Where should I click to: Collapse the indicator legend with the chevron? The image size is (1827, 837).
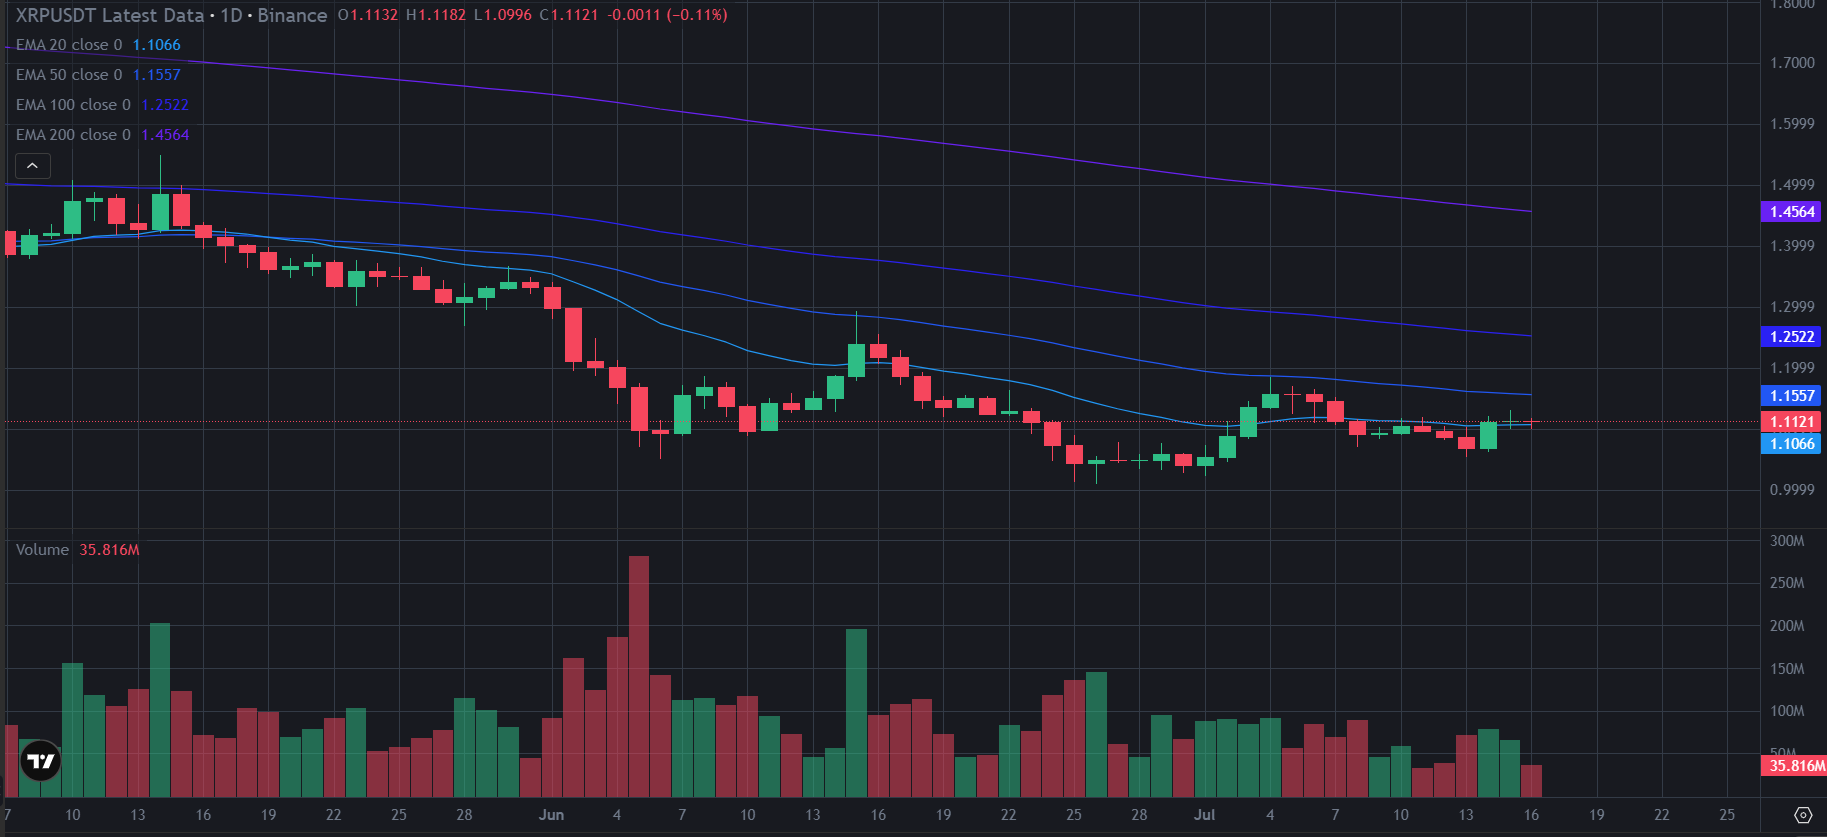pos(32,165)
